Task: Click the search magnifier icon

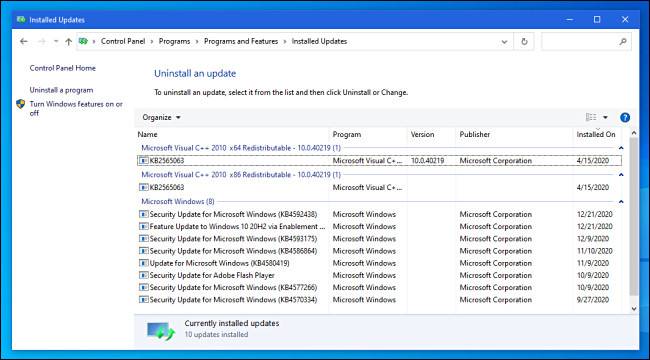Action: click(623, 41)
